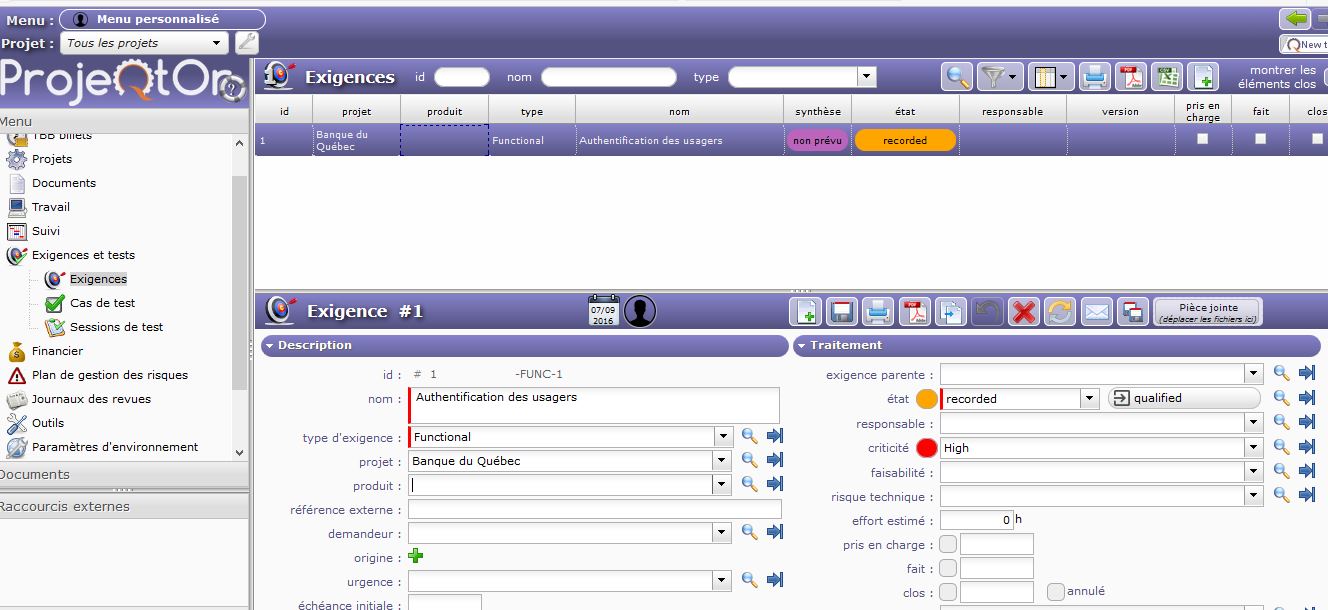Open 'Cas de test' in the menu tree
The height and width of the screenshot is (610, 1328).
point(102,303)
